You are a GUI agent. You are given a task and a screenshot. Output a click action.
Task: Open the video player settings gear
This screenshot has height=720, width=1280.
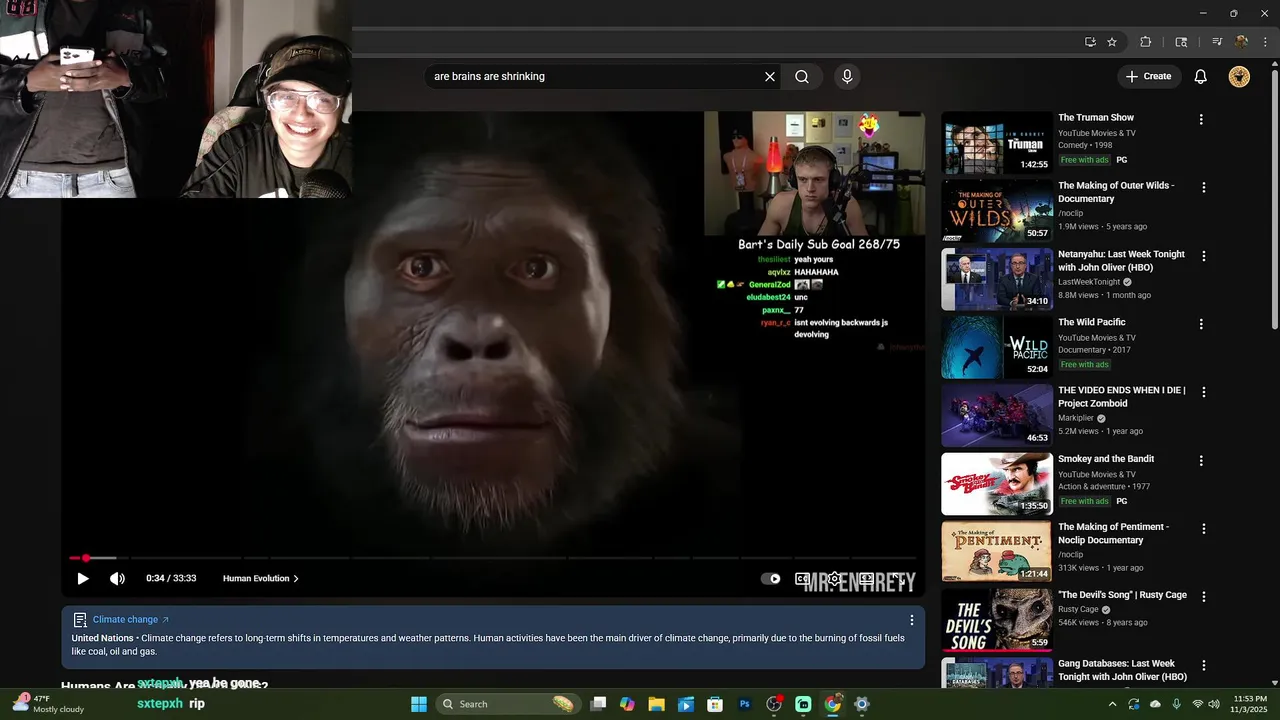click(x=834, y=578)
